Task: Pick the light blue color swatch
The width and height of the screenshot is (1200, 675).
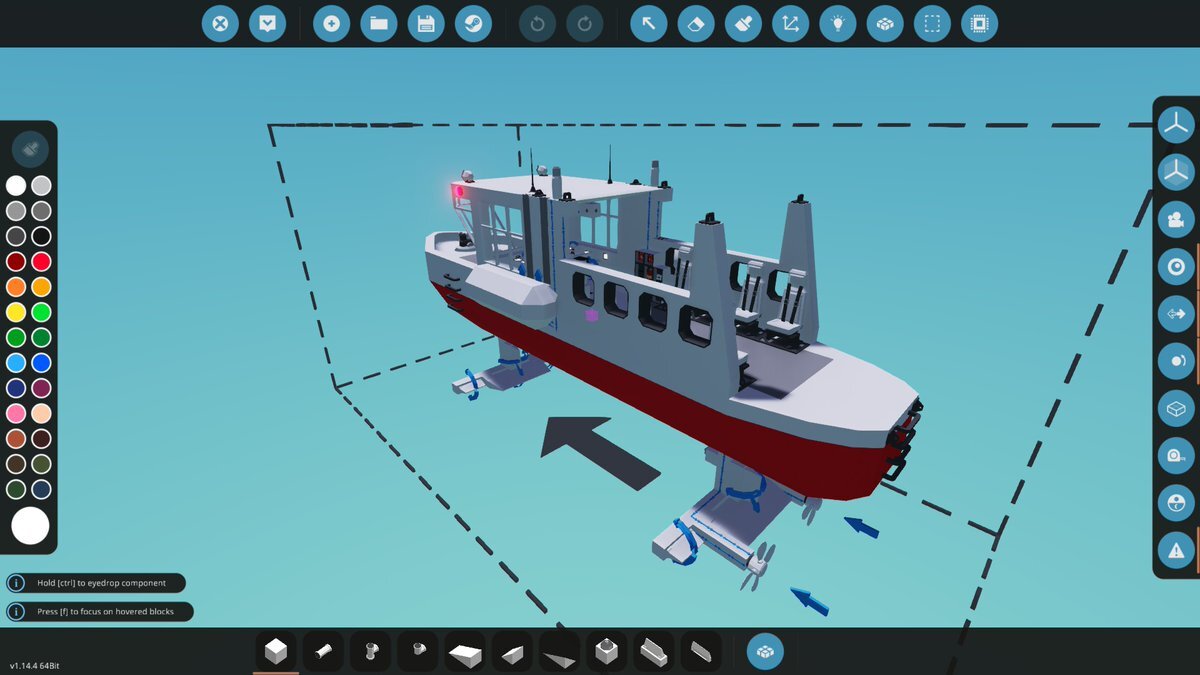Action: click(16, 363)
